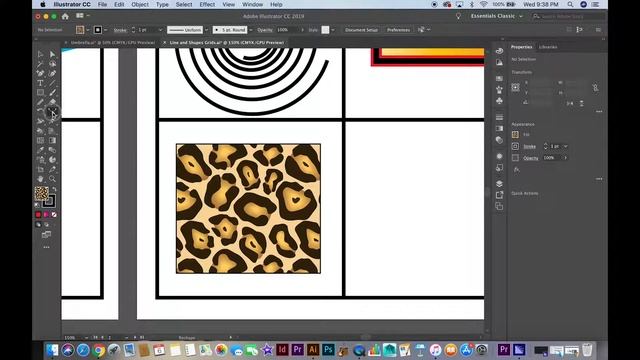Select the Rectangle tool
This screenshot has width=640, height=360.
pyautogui.click(x=40, y=93)
